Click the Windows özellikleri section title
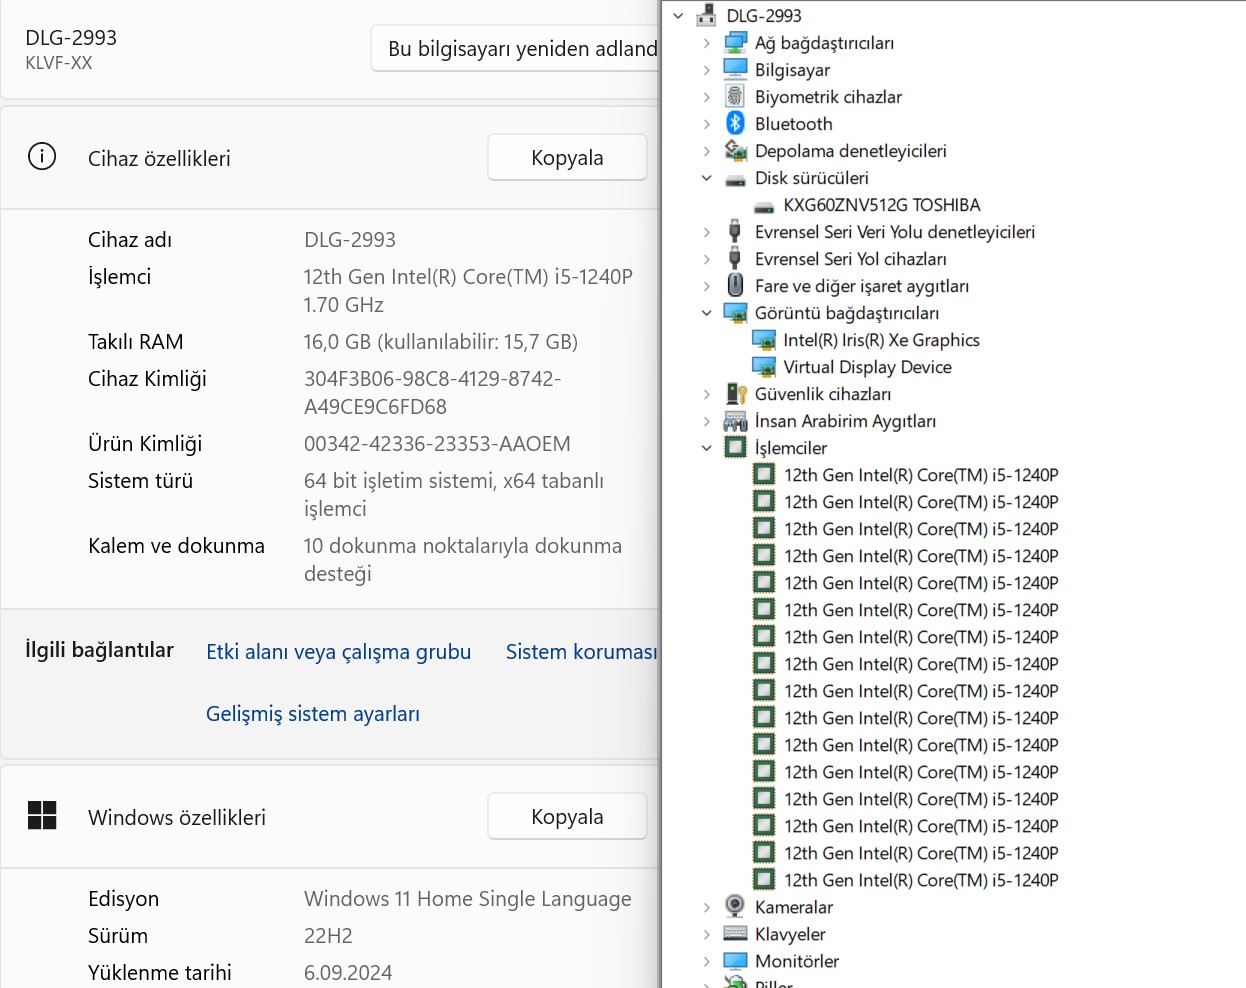Screen dimensions: 1246x988 click(177, 817)
